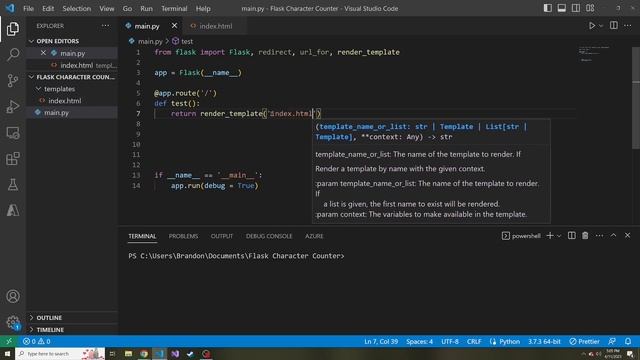640x360 pixels.
Task: Collapse the Open Editors section
Action: pos(31,41)
